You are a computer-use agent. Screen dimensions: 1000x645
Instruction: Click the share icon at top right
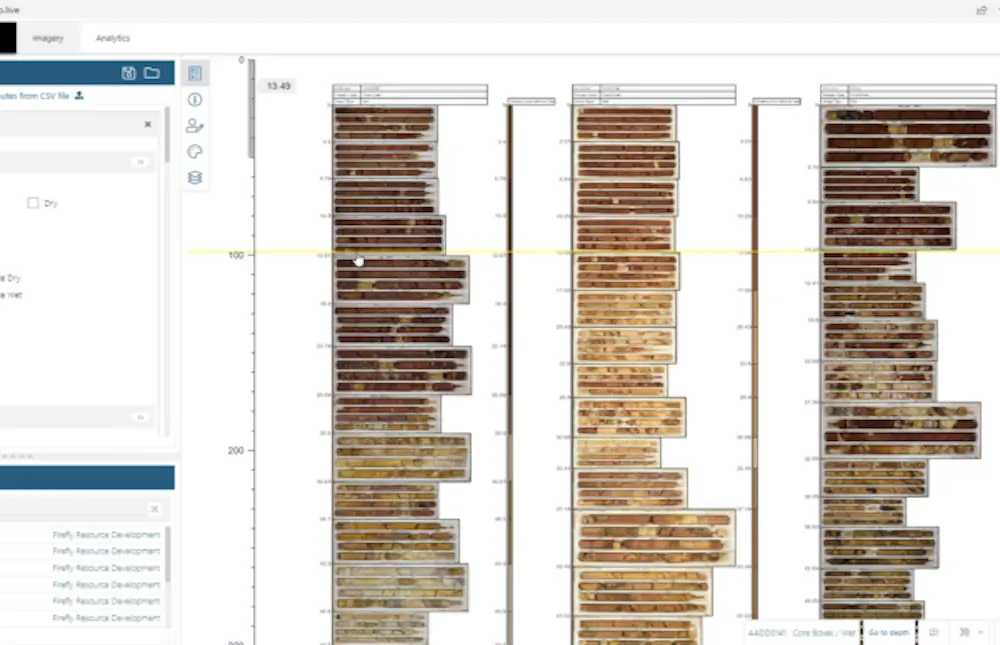click(x=981, y=10)
